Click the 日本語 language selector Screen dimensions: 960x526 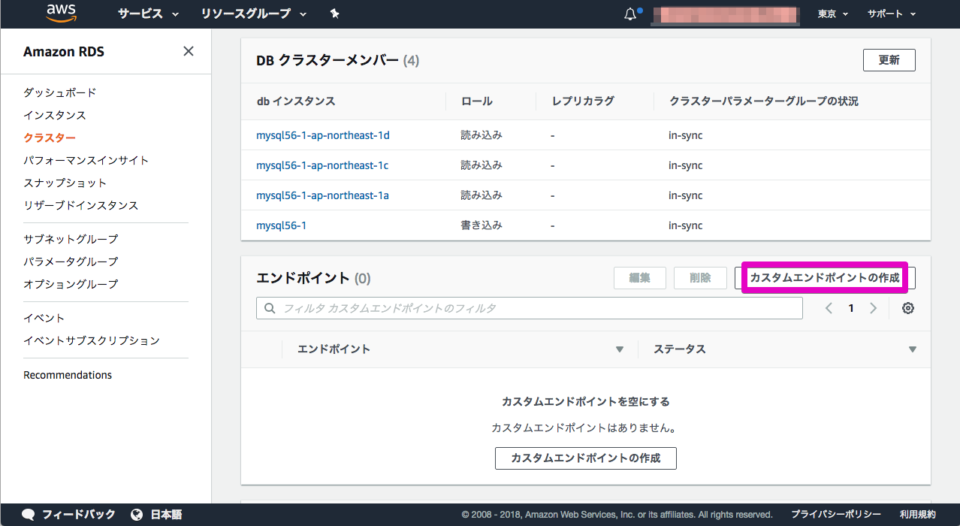click(x=166, y=514)
